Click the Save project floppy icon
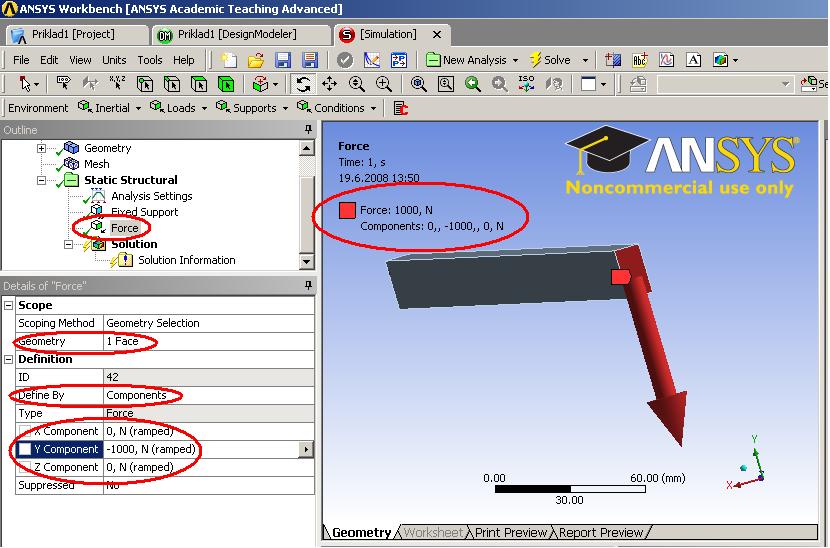 (283, 60)
